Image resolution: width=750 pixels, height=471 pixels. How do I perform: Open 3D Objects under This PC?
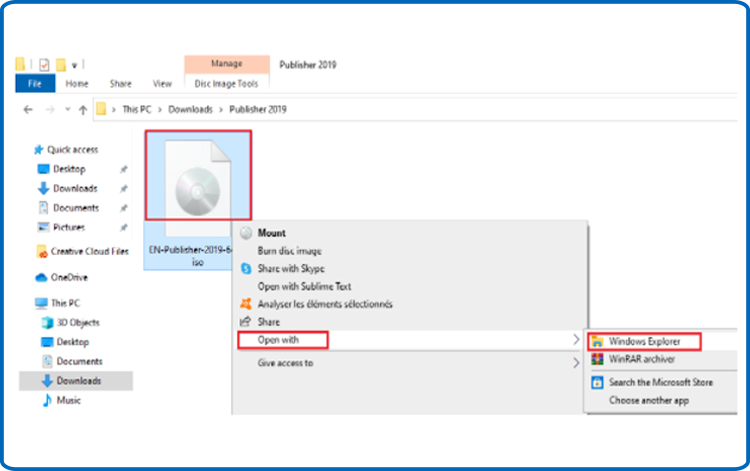click(78, 323)
